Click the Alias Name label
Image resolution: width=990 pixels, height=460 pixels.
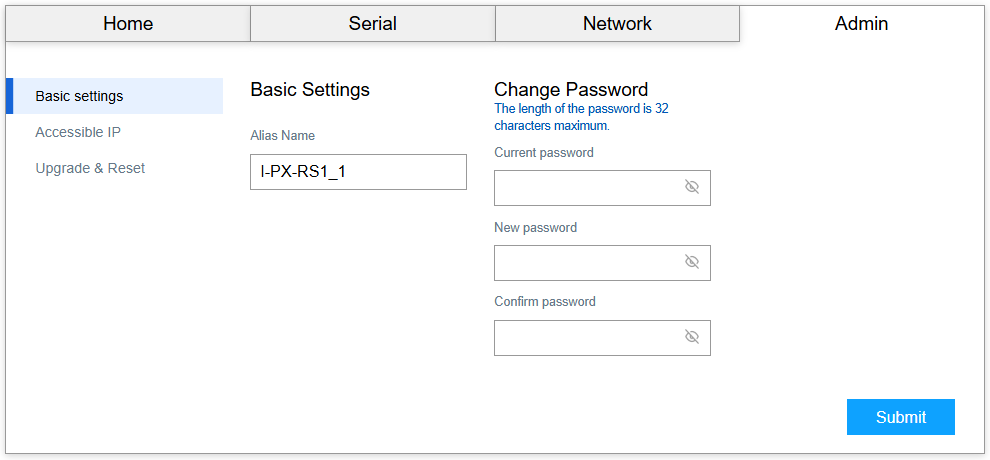(x=283, y=136)
